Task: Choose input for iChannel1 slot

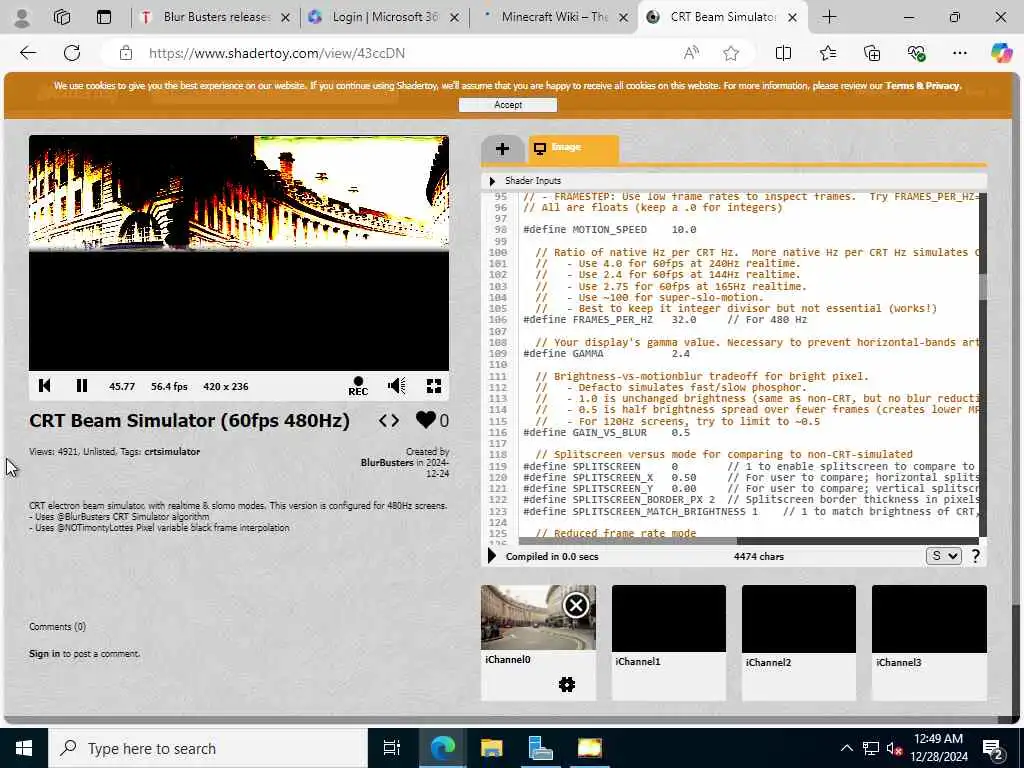Action: [x=669, y=618]
